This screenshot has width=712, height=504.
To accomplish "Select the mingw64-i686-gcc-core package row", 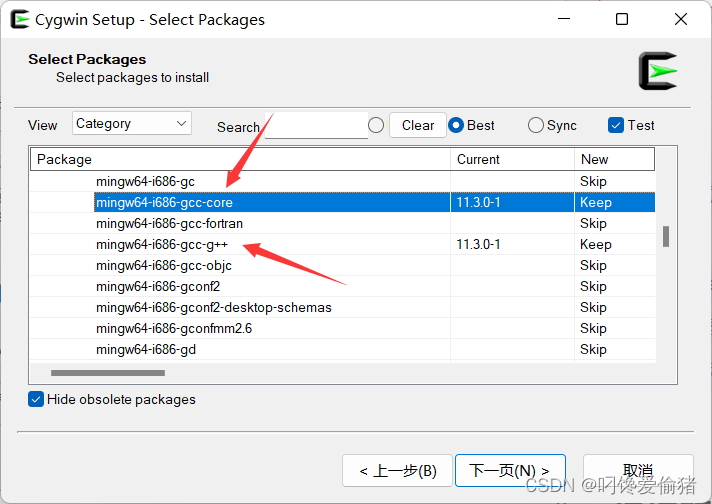I will pyautogui.click(x=343, y=203).
